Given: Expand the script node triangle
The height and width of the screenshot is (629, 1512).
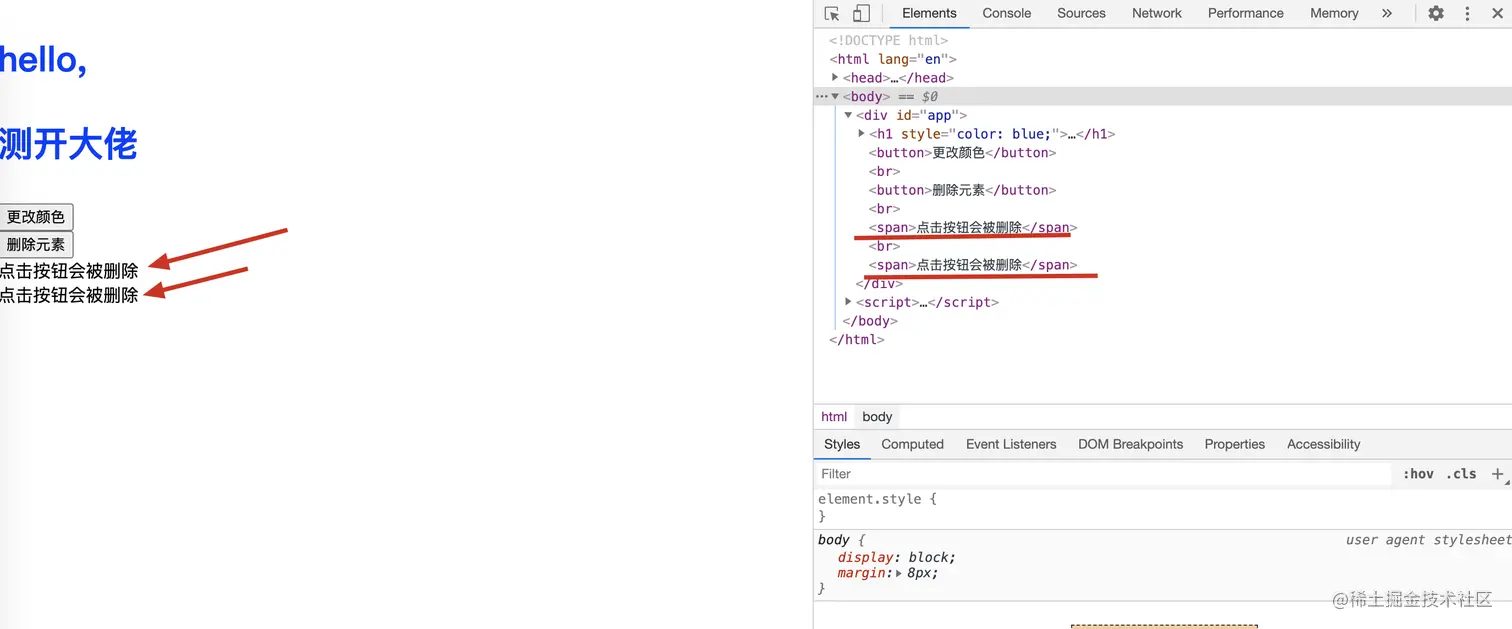Looking at the screenshot, I should pyautogui.click(x=848, y=302).
